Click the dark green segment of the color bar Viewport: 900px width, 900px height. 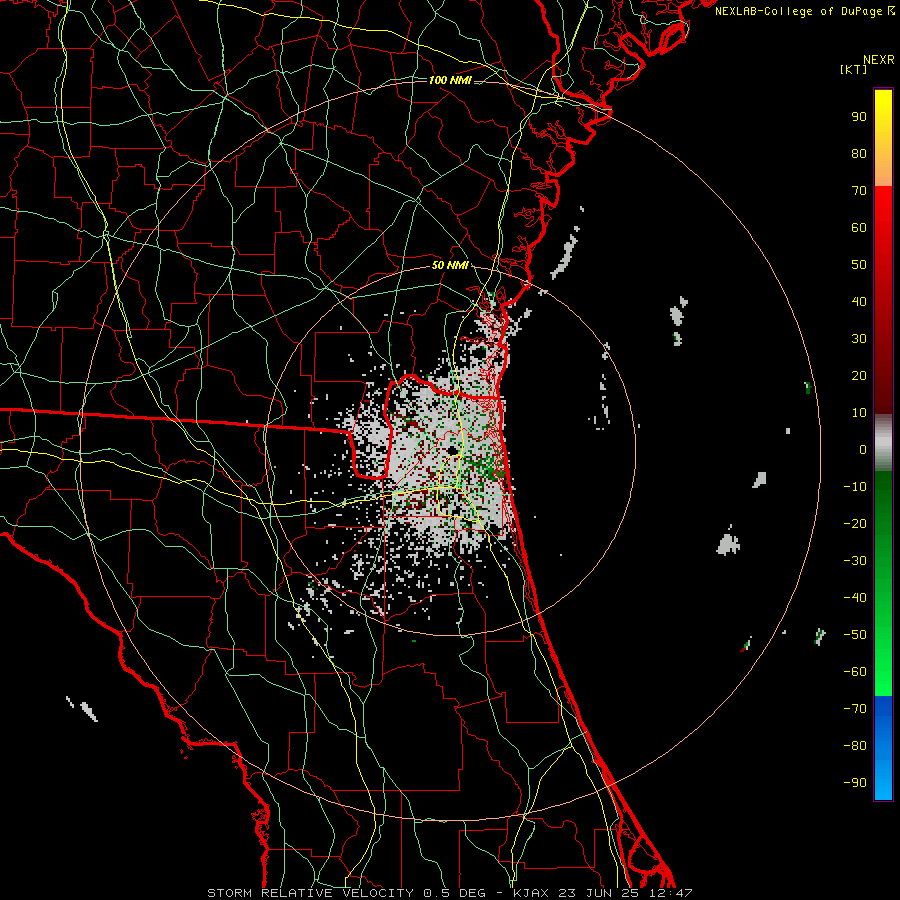tap(883, 499)
